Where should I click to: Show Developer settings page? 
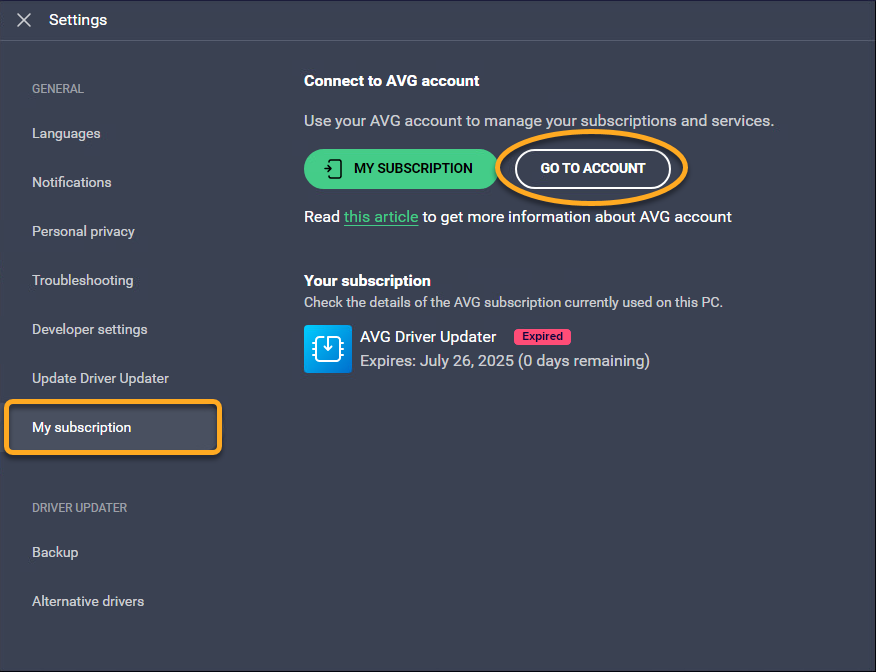pyautogui.click(x=89, y=330)
